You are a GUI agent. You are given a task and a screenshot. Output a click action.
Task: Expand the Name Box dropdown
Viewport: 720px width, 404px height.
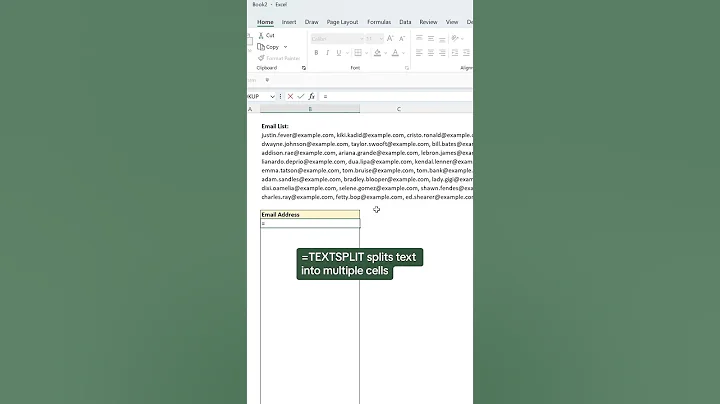coord(272,96)
